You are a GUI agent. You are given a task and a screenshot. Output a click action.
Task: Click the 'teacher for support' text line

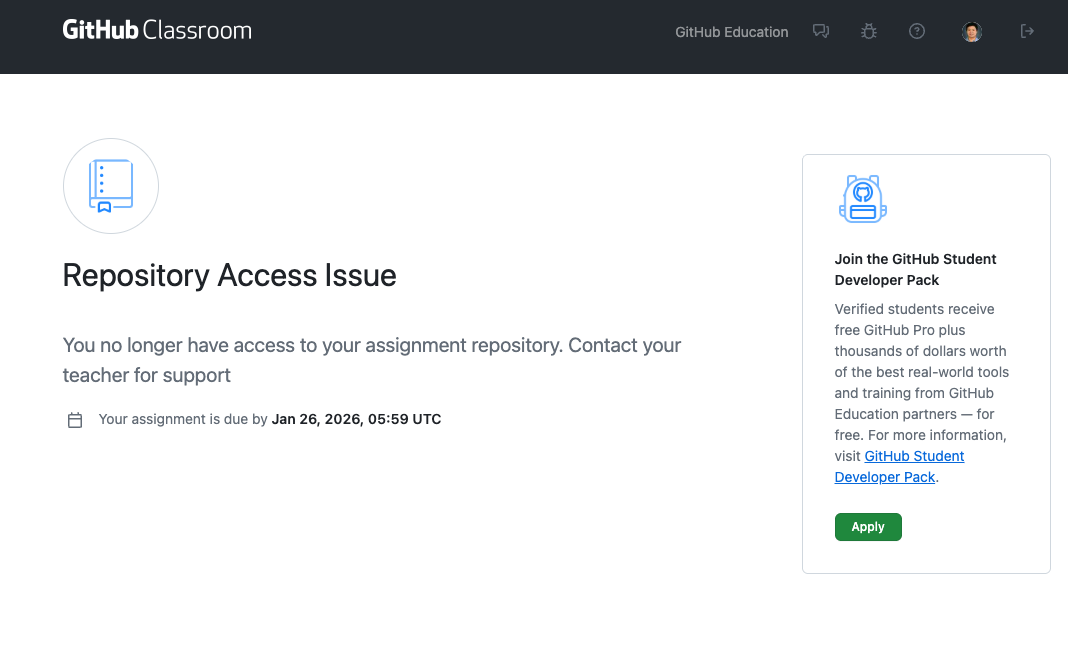(x=147, y=375)
